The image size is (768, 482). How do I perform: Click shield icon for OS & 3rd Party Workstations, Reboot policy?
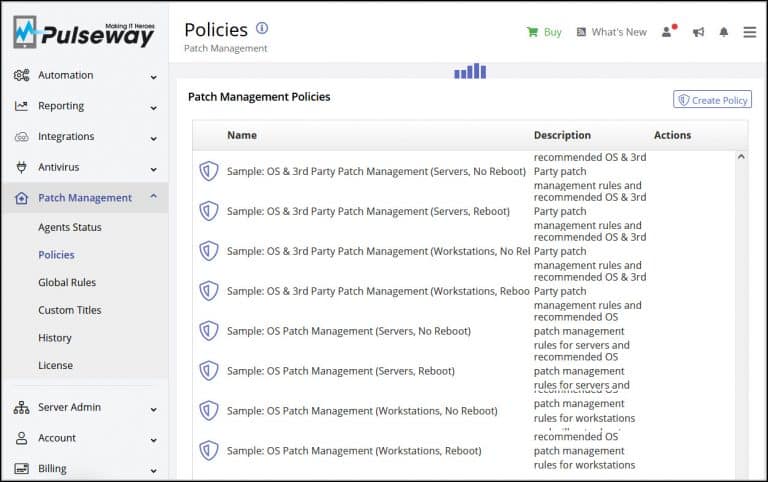tap(209, 291)
